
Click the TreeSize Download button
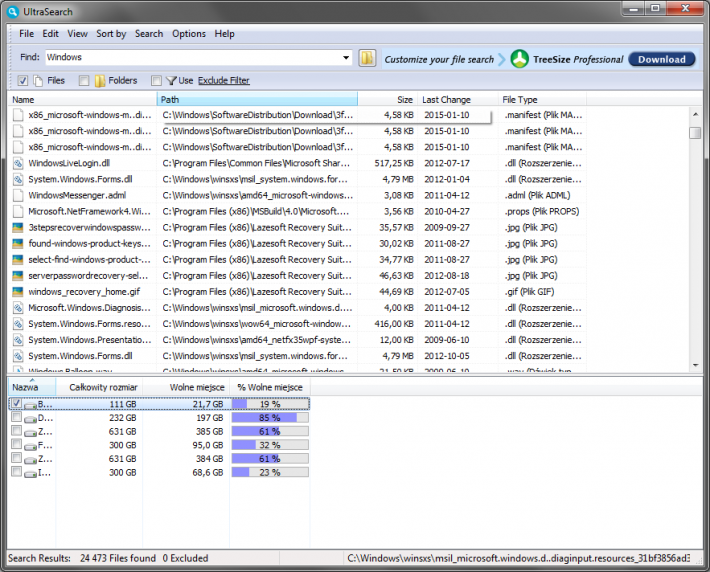point(662,59)
